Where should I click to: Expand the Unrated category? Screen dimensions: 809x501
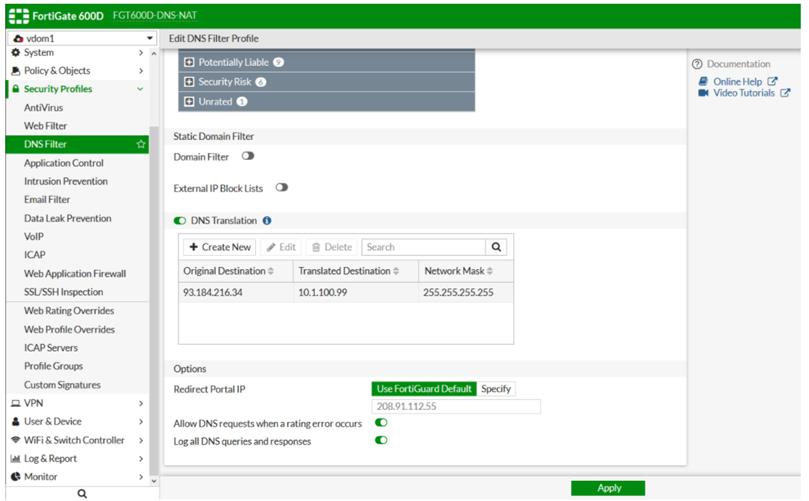pos(189,102)
